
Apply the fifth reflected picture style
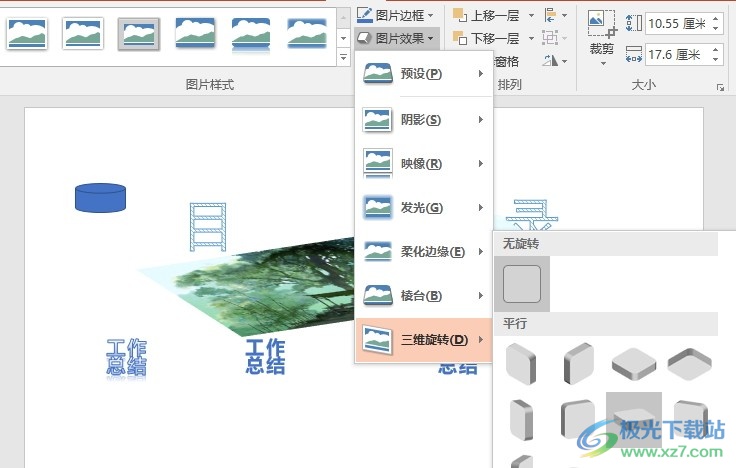(251, 33)
